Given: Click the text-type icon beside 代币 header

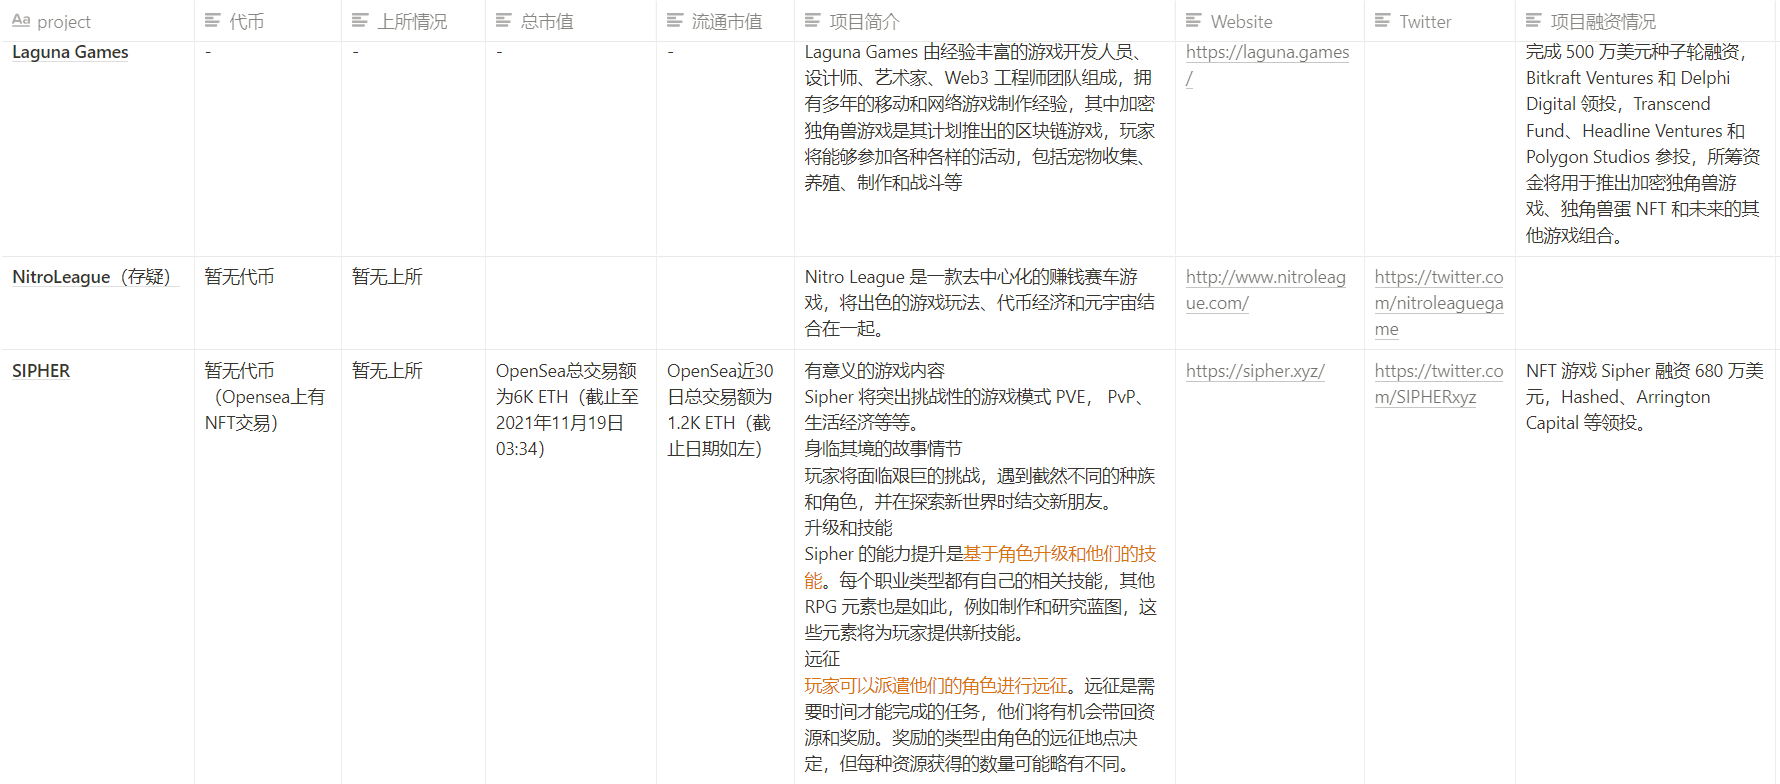Looking at the screenshot, I should point(212,21).
